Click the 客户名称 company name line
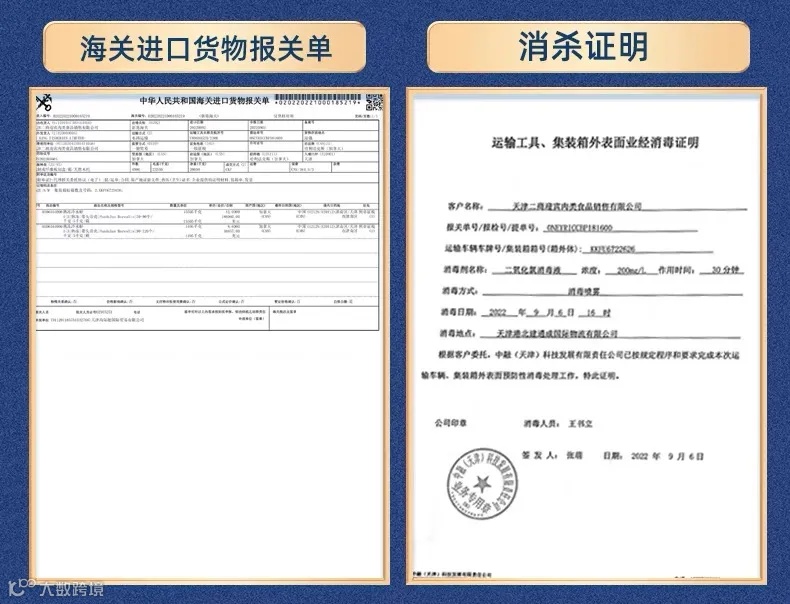The height and width of the screenshot is (604, 790). [x=597, y=207]
